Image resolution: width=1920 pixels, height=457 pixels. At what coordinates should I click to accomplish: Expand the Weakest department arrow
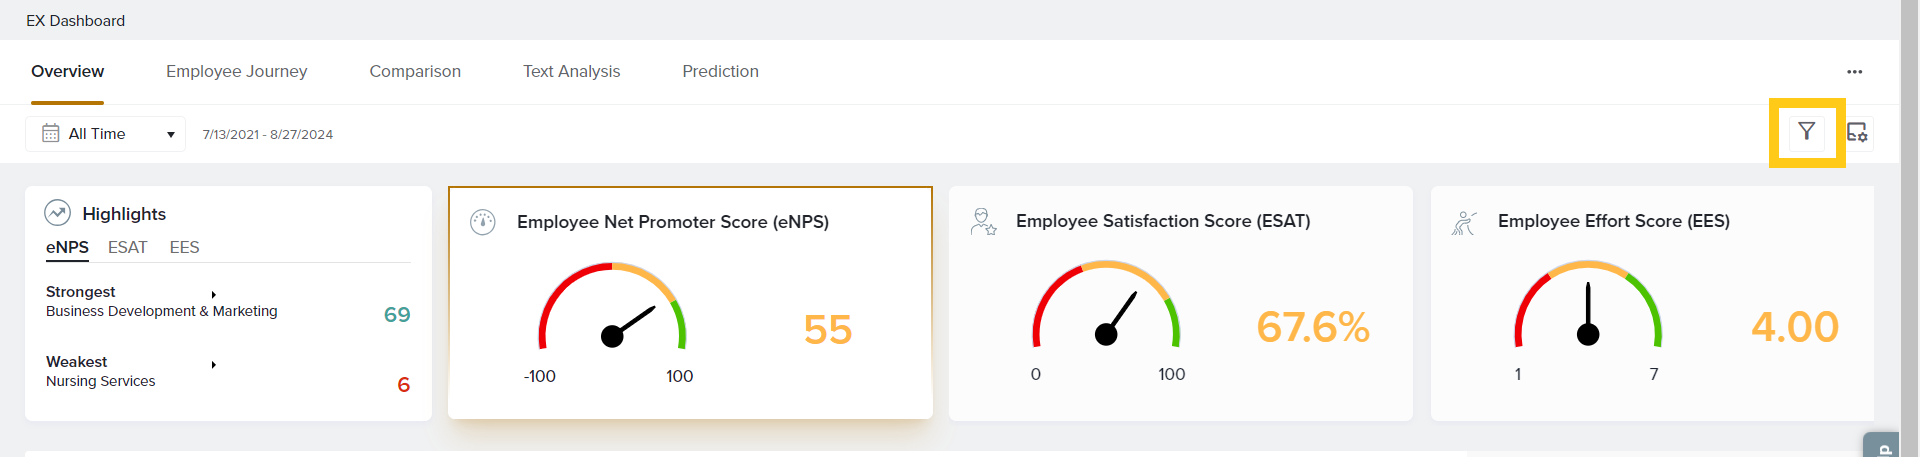214,364
